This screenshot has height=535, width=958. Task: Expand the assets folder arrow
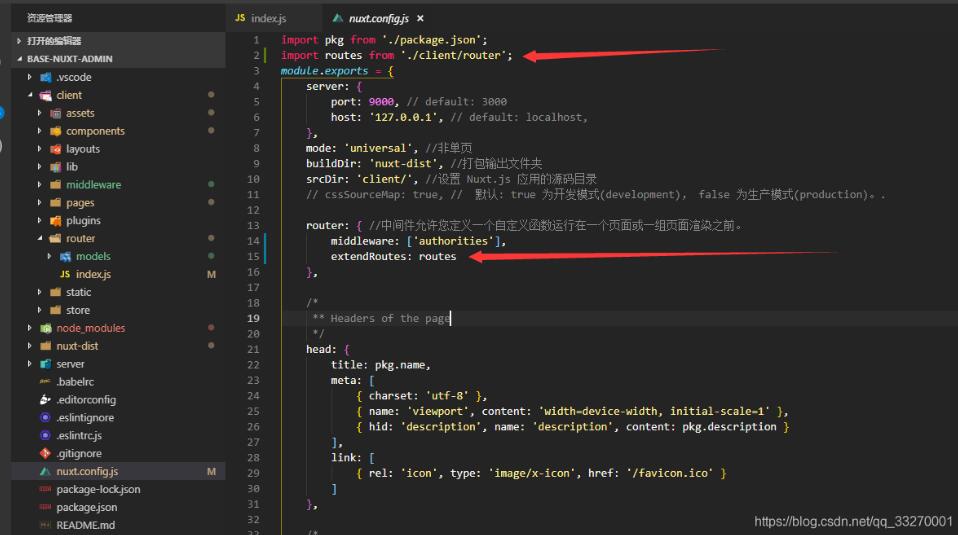click(39, 113)
